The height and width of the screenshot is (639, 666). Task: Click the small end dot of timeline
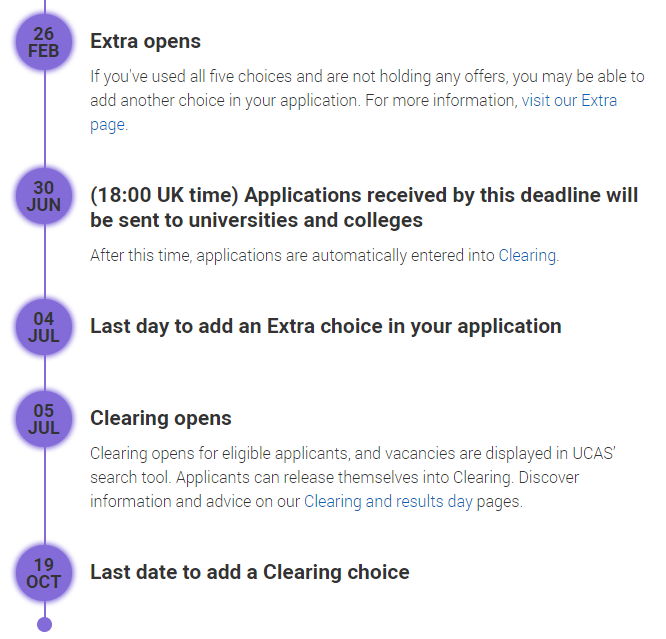tap(45, 625)
